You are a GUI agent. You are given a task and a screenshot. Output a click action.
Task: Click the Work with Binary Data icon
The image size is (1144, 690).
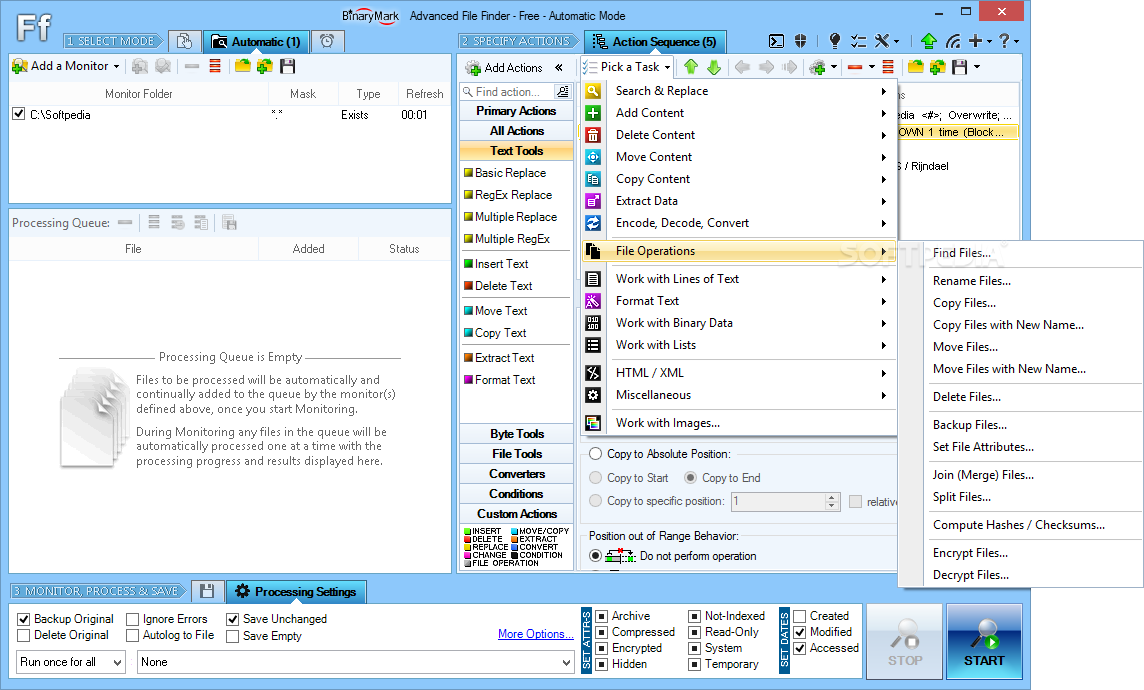tap(593, 323)
